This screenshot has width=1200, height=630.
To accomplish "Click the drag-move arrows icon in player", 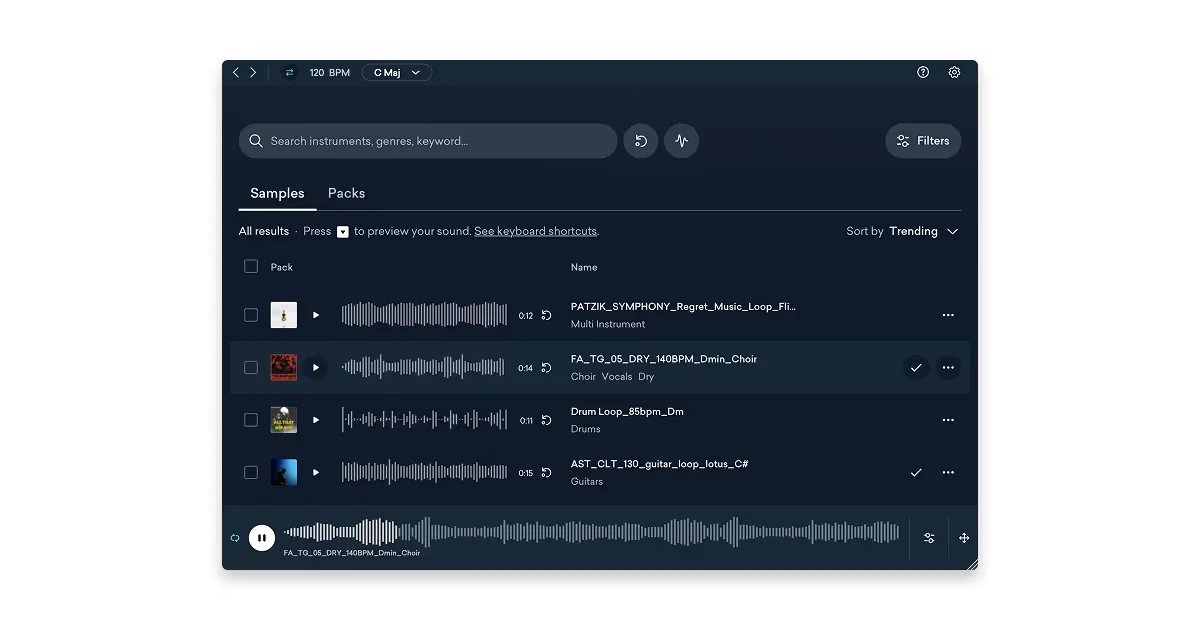I will coord(964,538).
